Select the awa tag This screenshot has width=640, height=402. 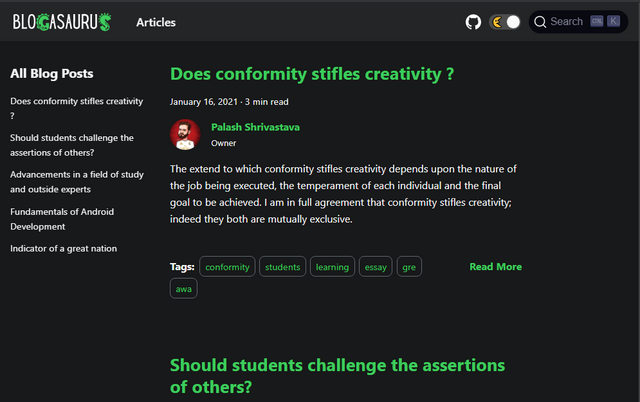click(184, 289)
